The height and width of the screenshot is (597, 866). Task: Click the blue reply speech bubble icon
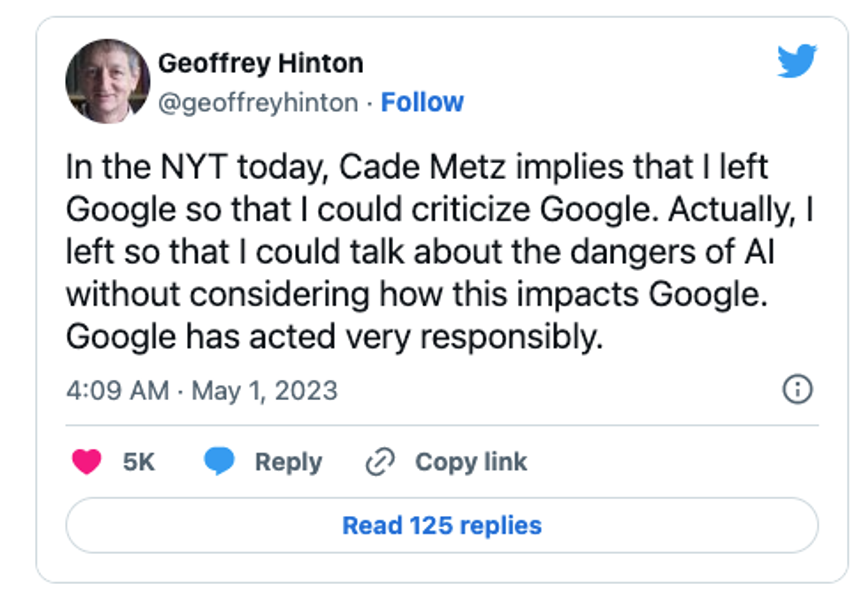222,461
